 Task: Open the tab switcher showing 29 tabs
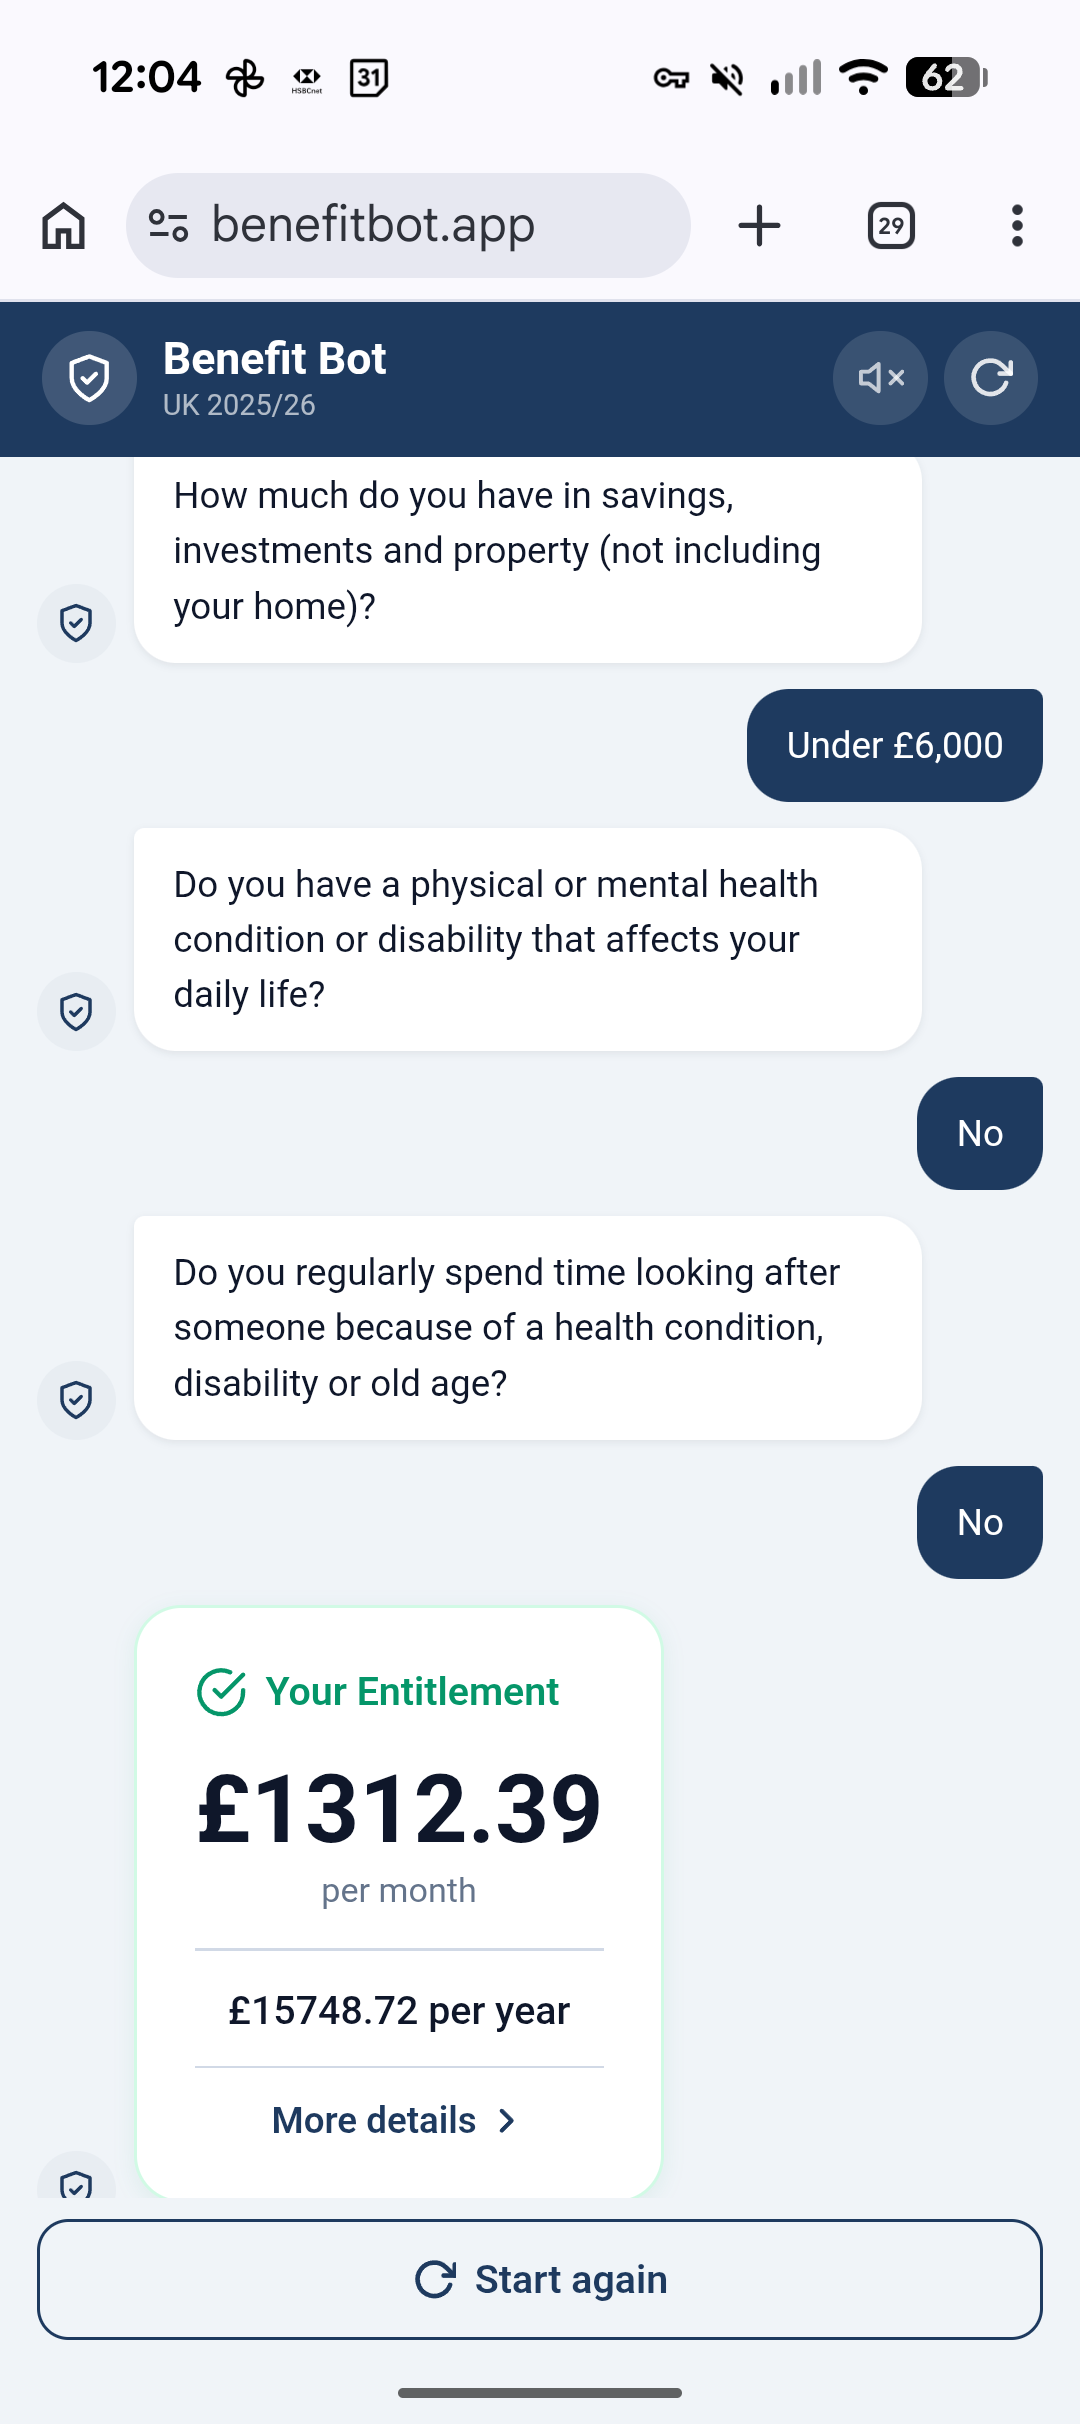[x=891, y=226]
